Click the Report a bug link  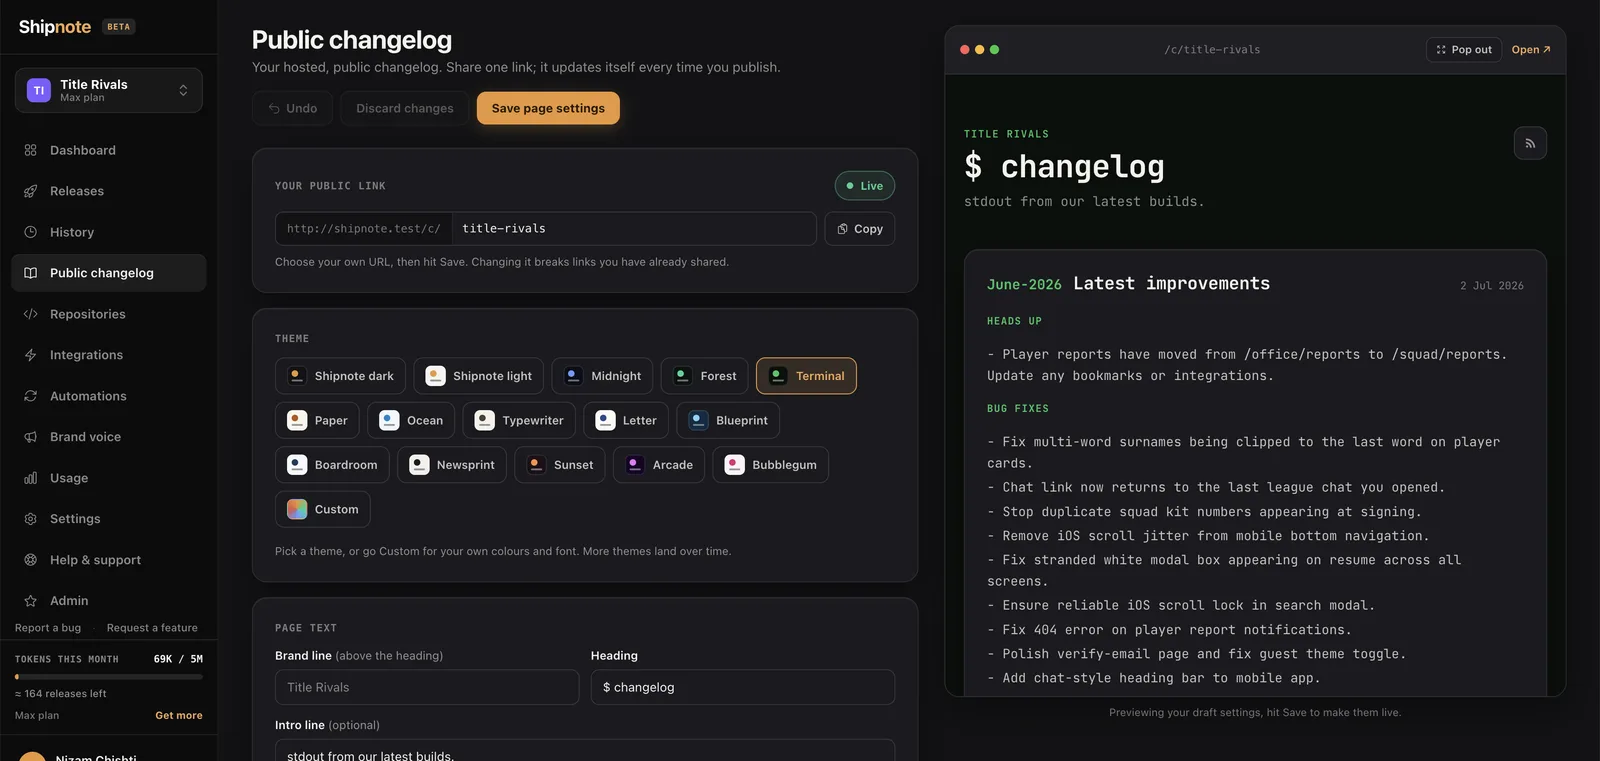coord(48,628)
